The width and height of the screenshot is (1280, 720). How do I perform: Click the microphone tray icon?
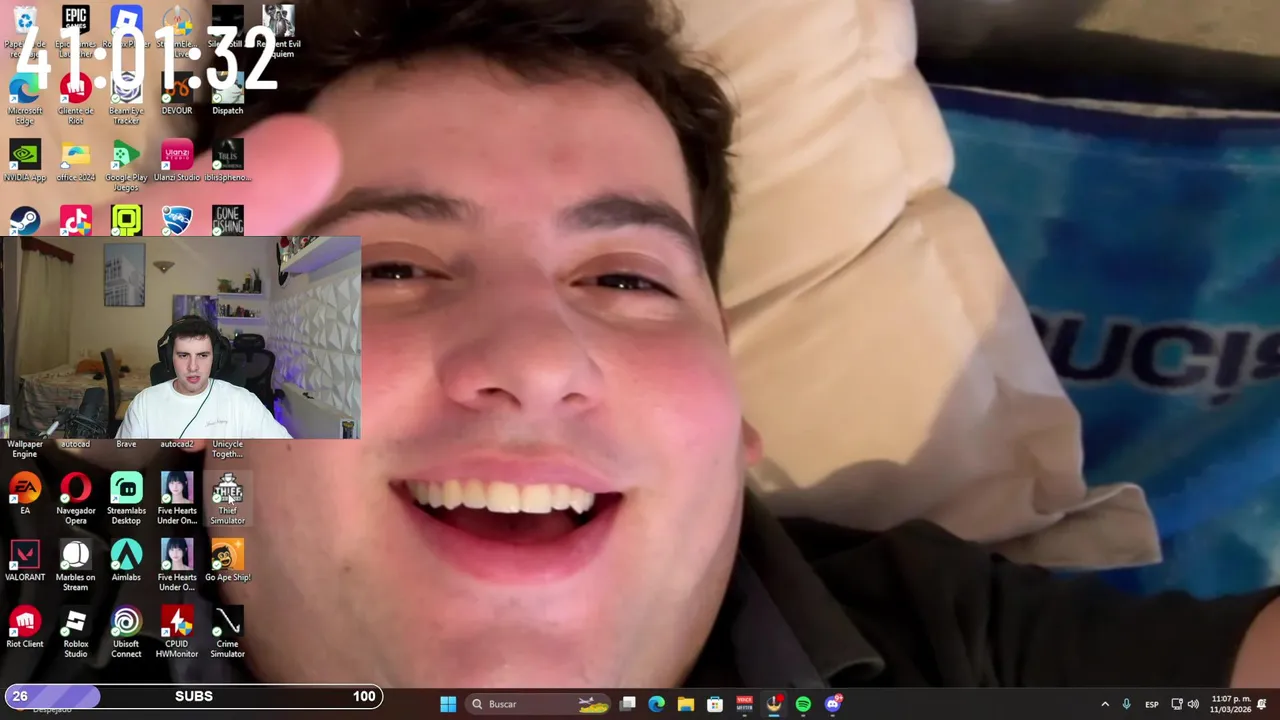(x=1127, y=704)
